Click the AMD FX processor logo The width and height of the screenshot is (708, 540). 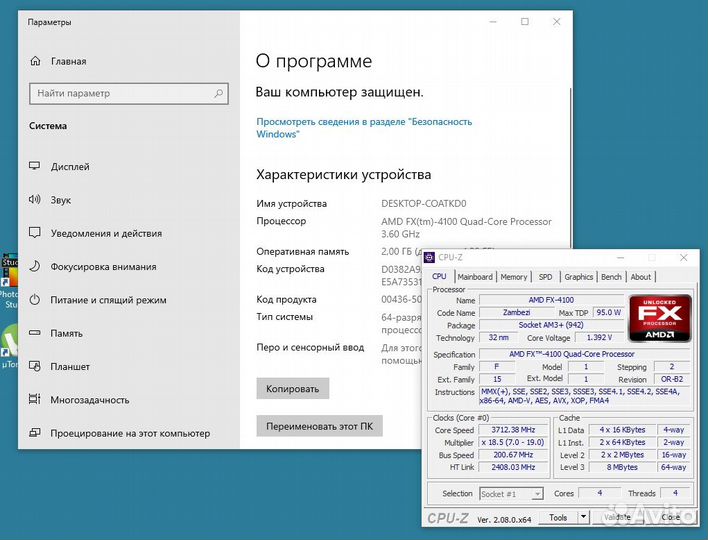[659, 318]
